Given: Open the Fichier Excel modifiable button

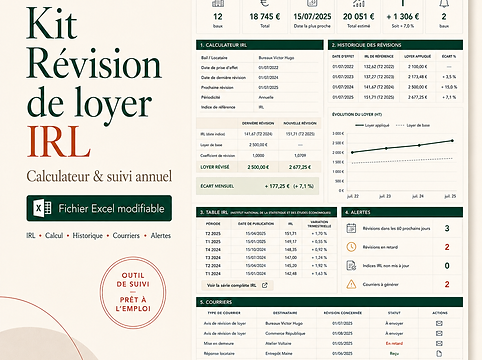Looking at the screenshot, I should point(99,208).
